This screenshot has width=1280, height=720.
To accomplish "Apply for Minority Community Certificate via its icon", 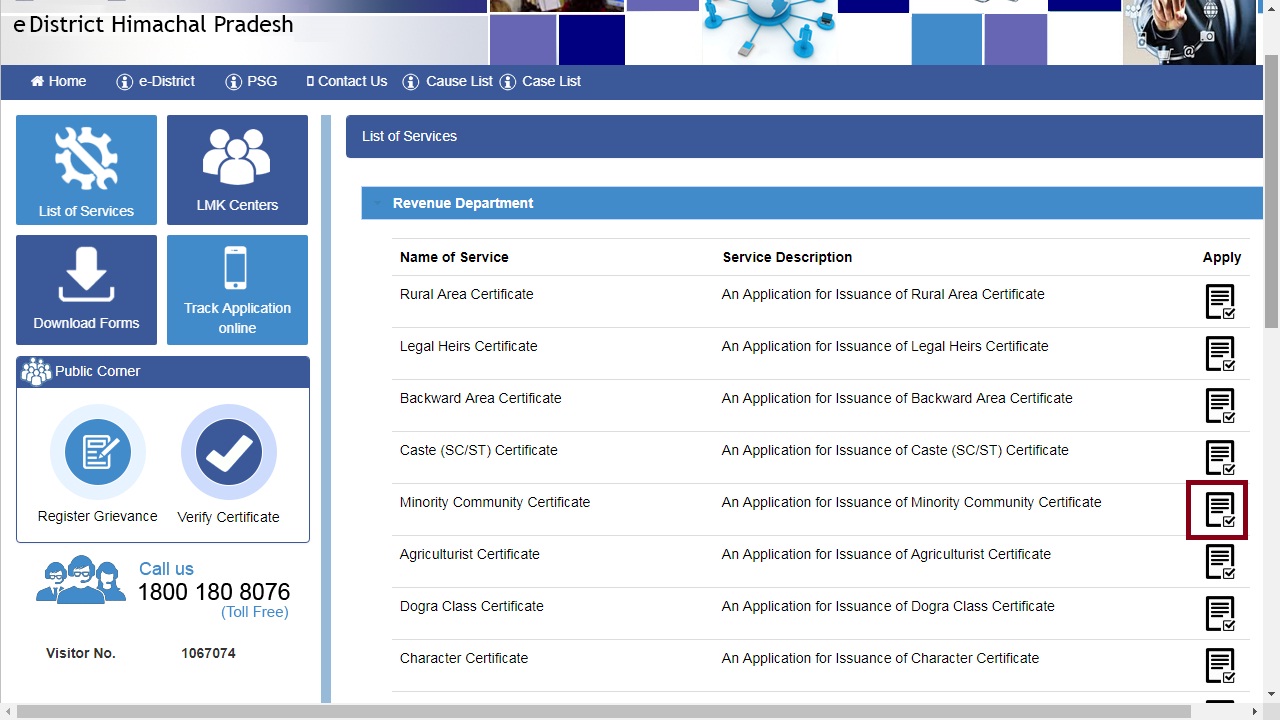I will [1218, 509].
